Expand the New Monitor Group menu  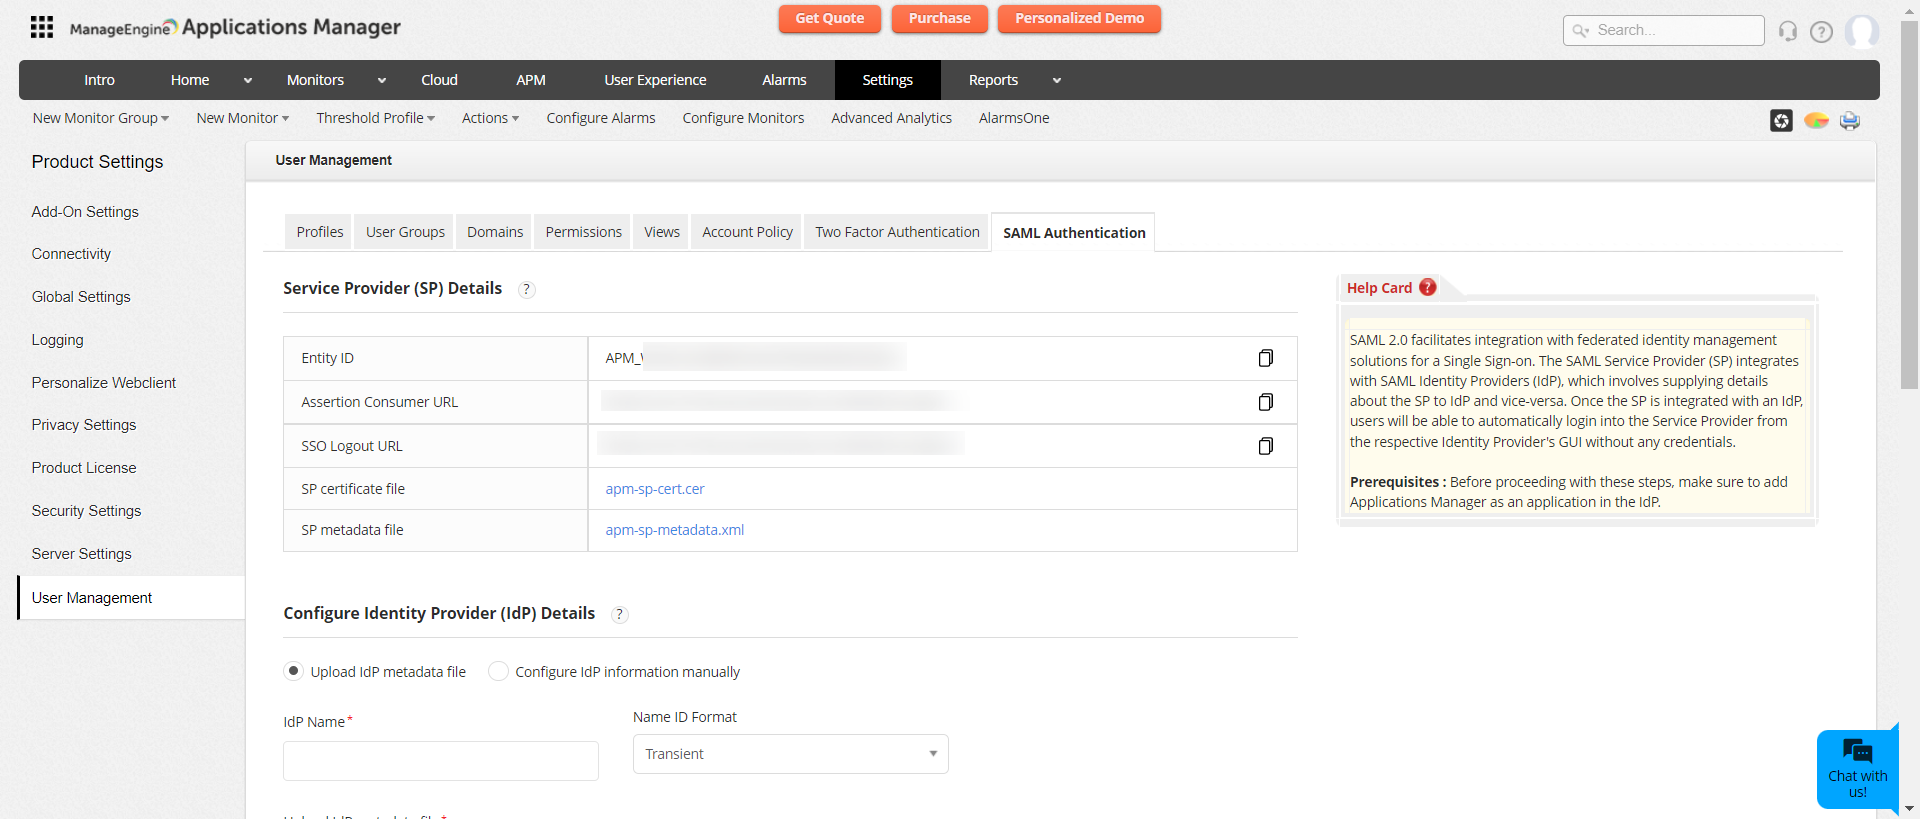pyautogui.click(x=100, y=118)
